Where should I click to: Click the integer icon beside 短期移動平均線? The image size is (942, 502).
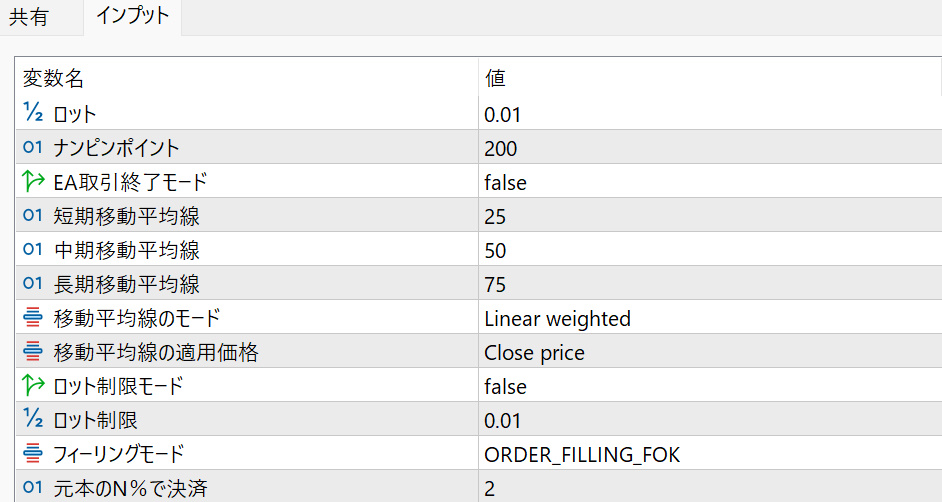(x=32, y=216)
